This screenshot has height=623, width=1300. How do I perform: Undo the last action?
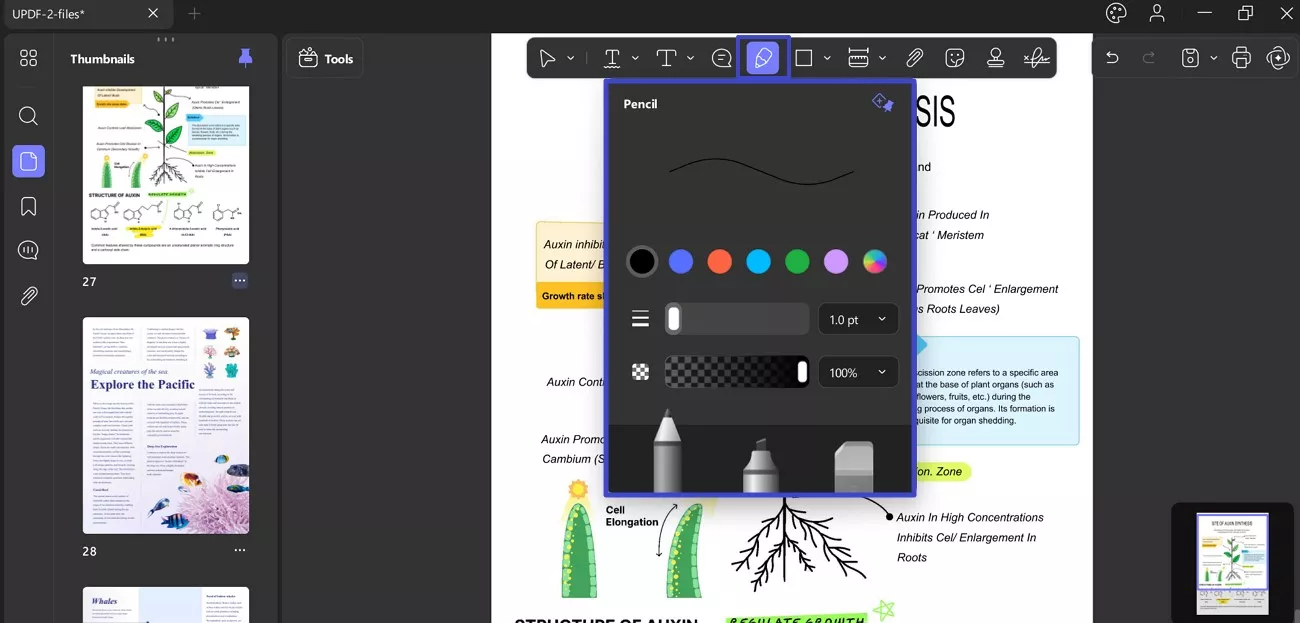[x=1112, y=58]
